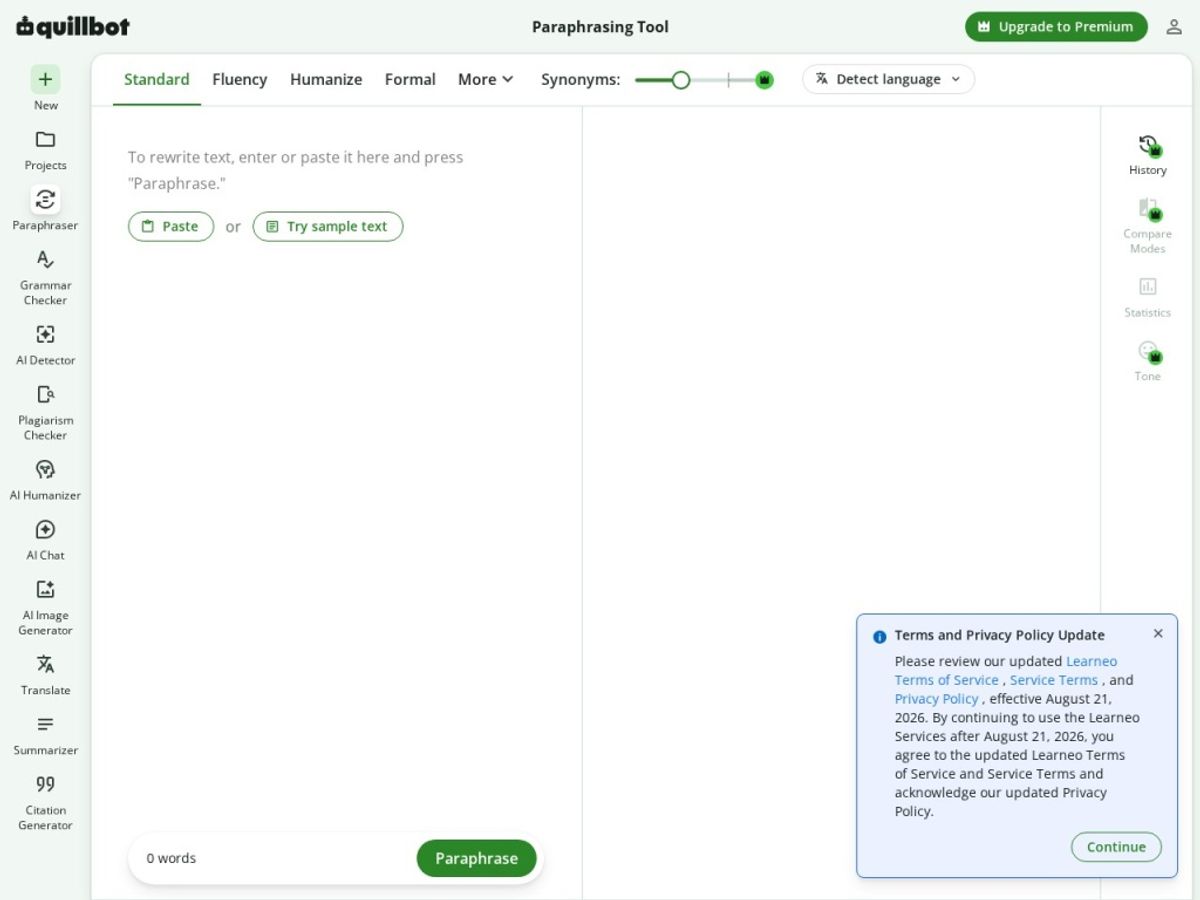Open the AI Image Generator tool

coord(45,607)
